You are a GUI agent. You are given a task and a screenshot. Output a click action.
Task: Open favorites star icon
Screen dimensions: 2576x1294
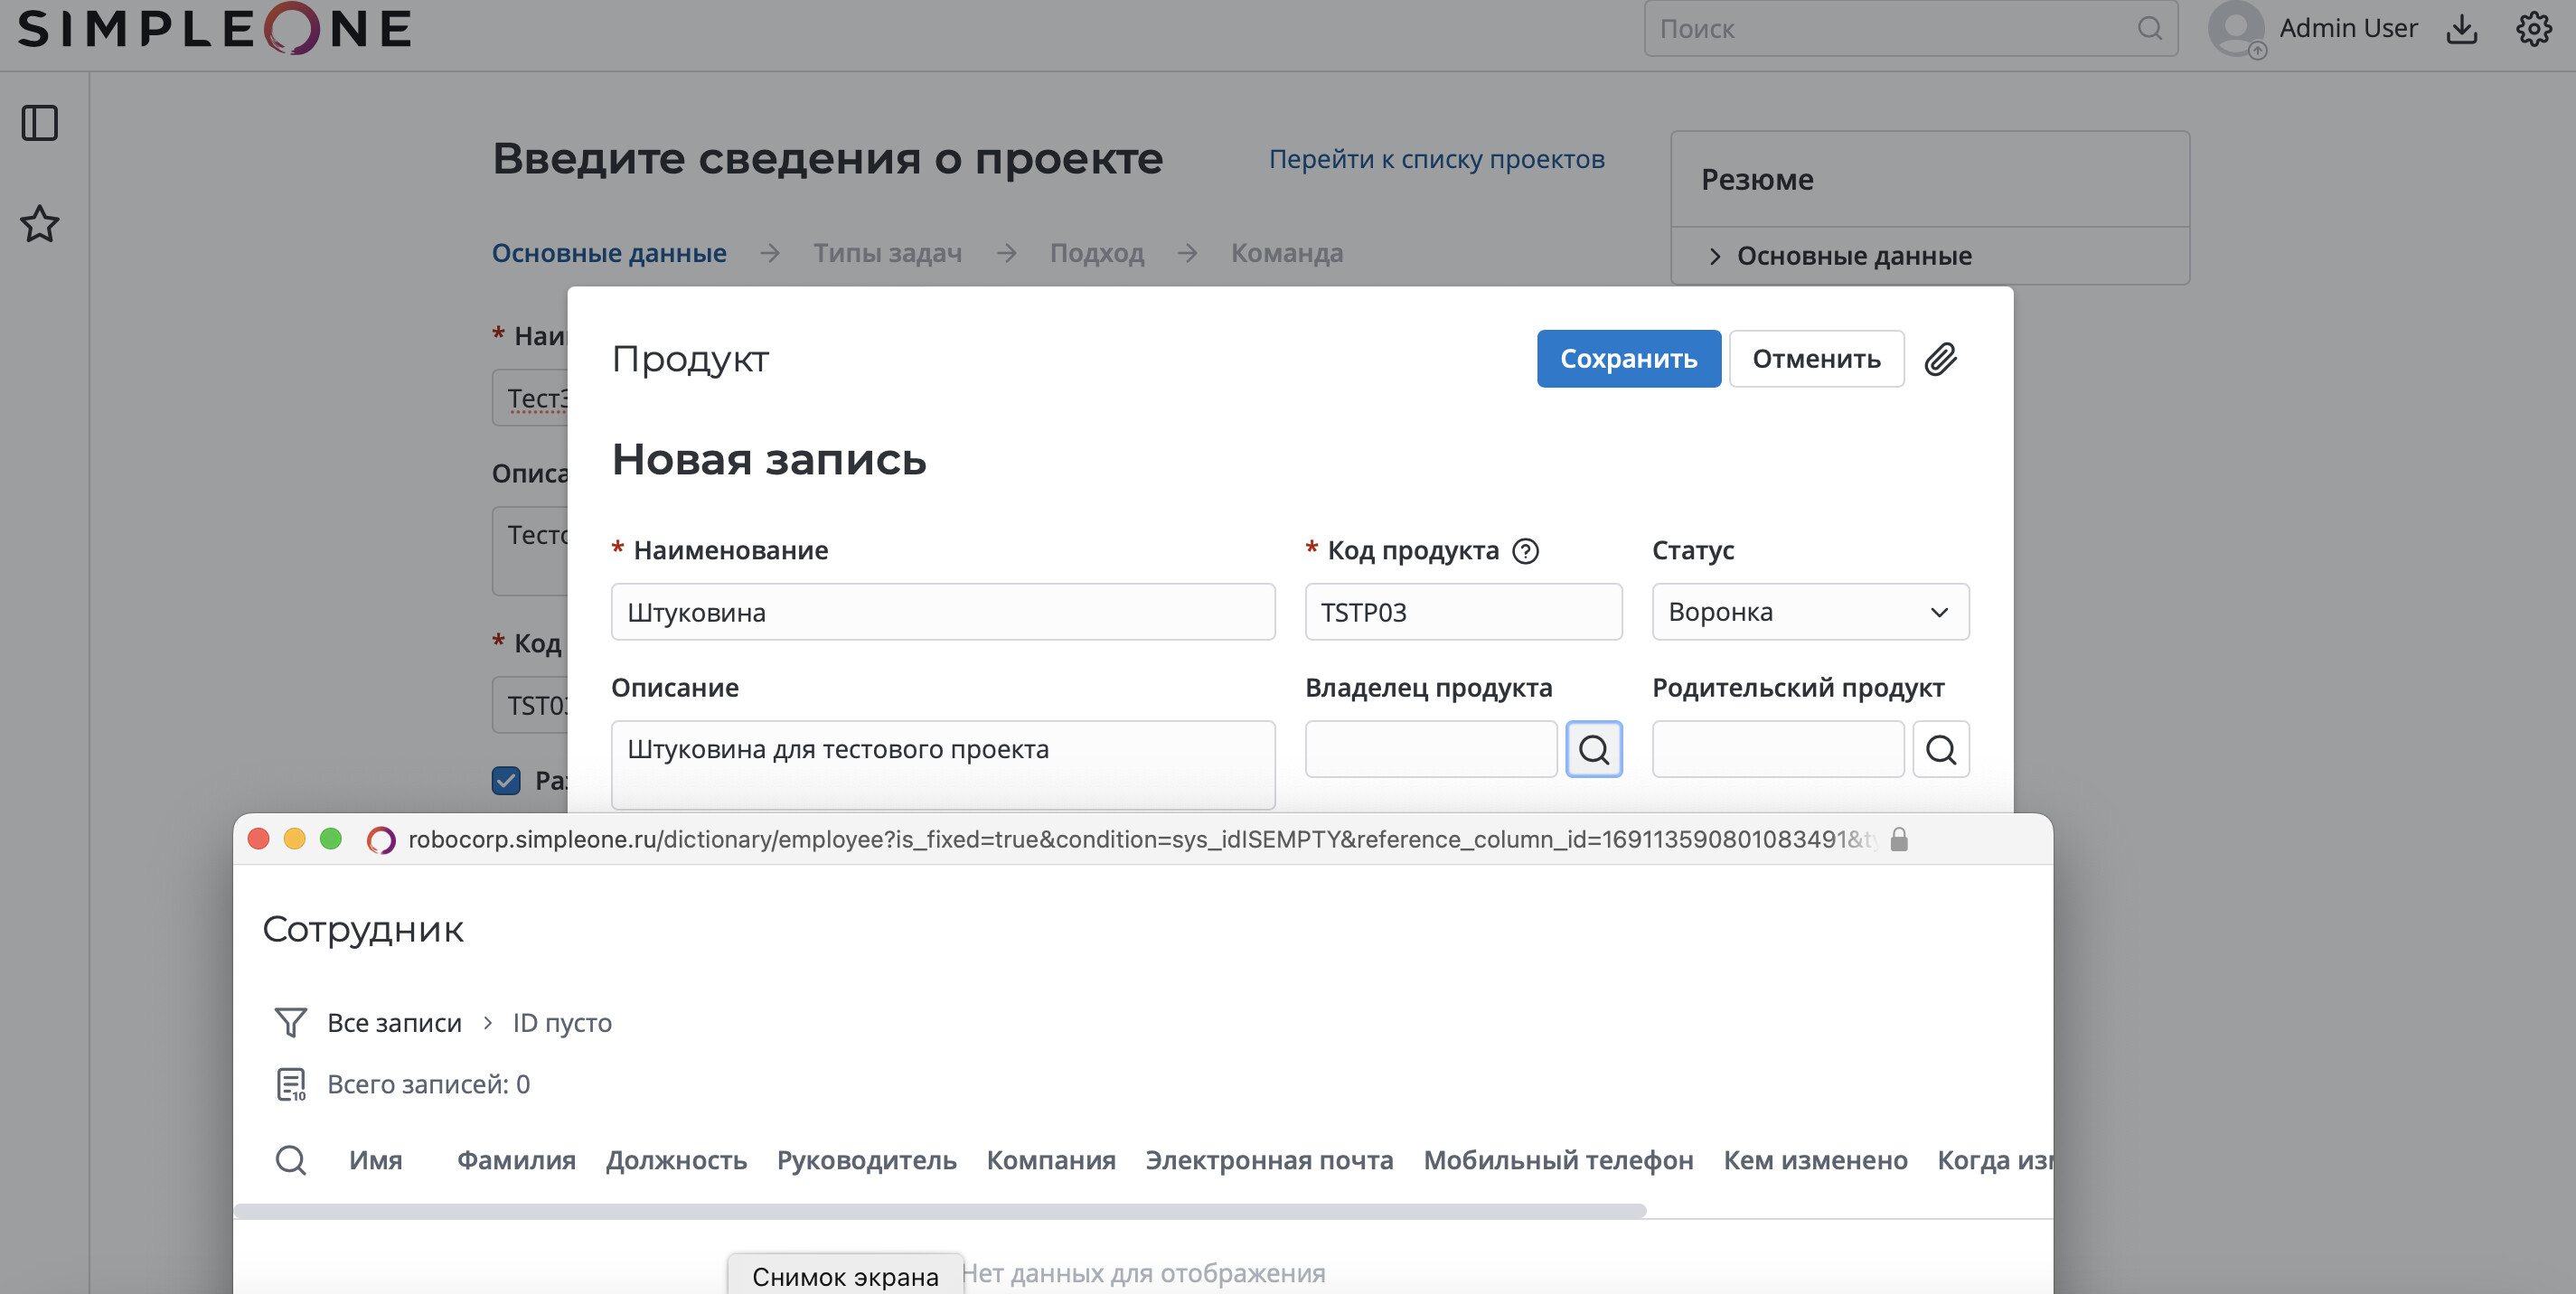[40, 224]
